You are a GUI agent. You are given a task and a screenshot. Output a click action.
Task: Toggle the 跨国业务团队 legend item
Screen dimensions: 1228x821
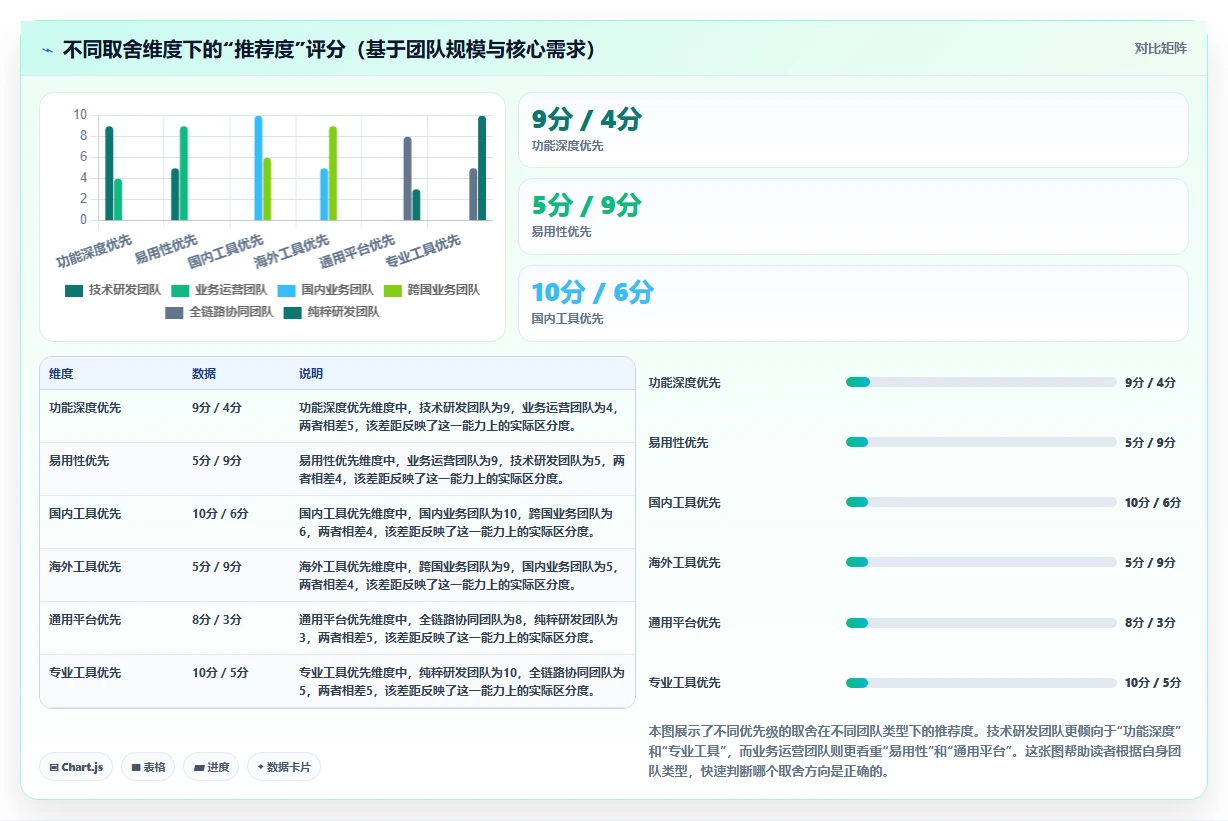[x=431, y=290]
